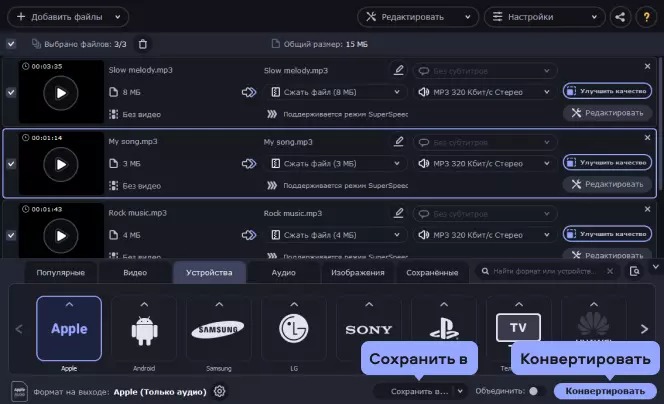Select the Huawei device preset
Image resolution: width=664 pixels, height=404 pixels.
[594, 329]
